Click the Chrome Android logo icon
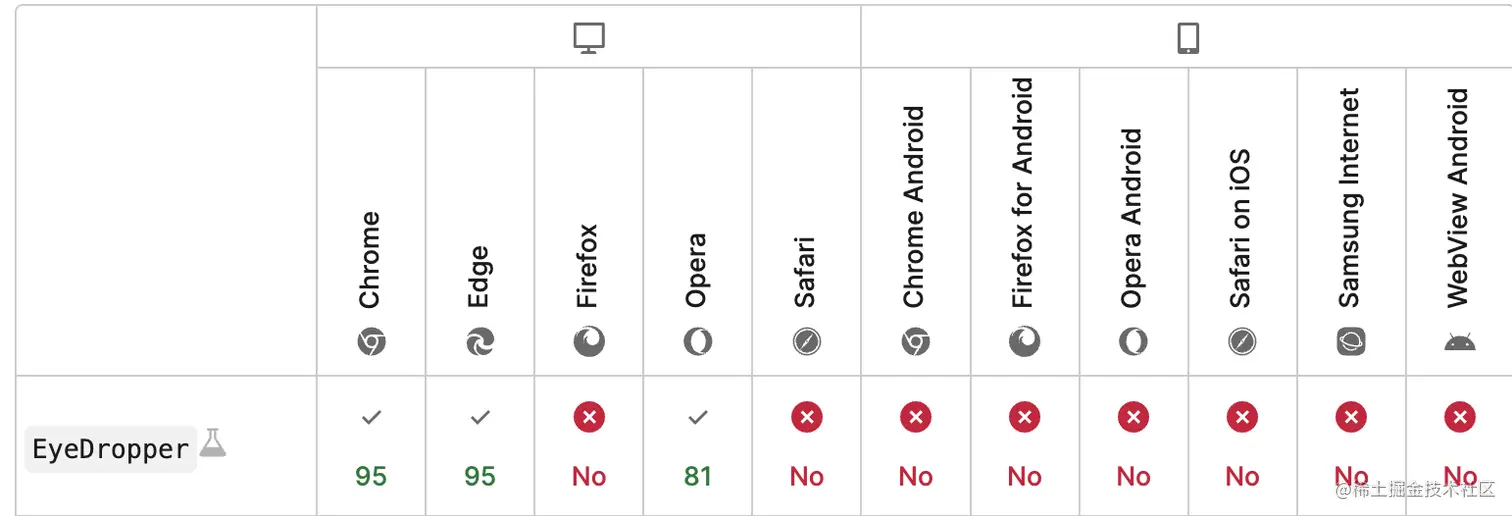 [x=916, y=343]
